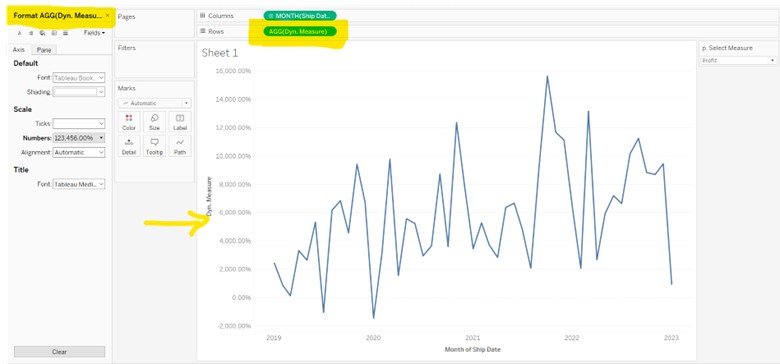Select the Format Lines icon

65,33
